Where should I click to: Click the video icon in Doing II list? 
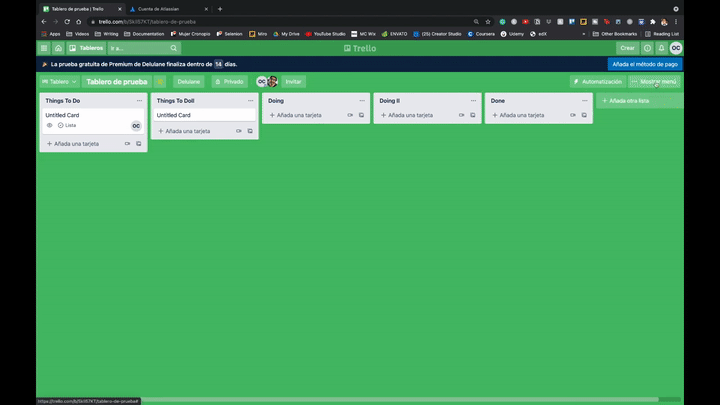point(461,115)
